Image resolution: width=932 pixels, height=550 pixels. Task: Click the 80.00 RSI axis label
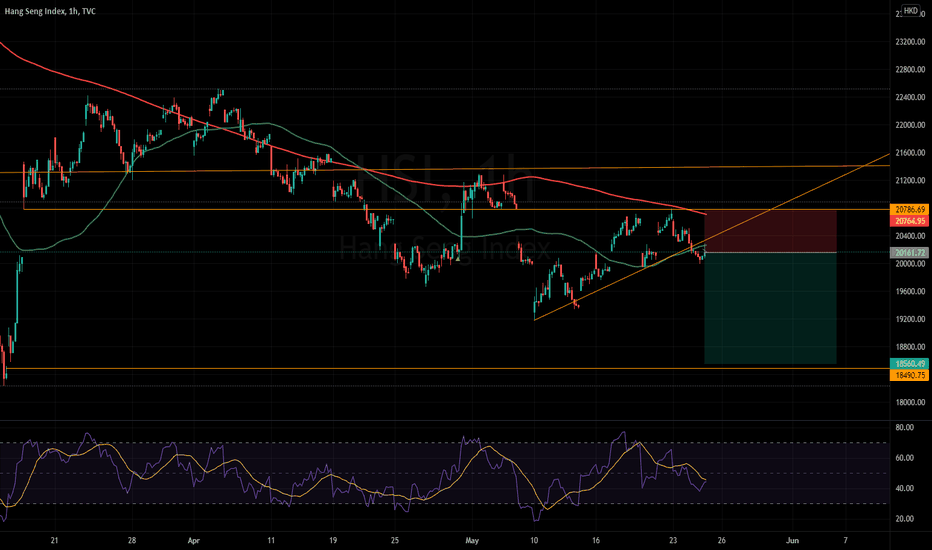(x=905, y=428)
